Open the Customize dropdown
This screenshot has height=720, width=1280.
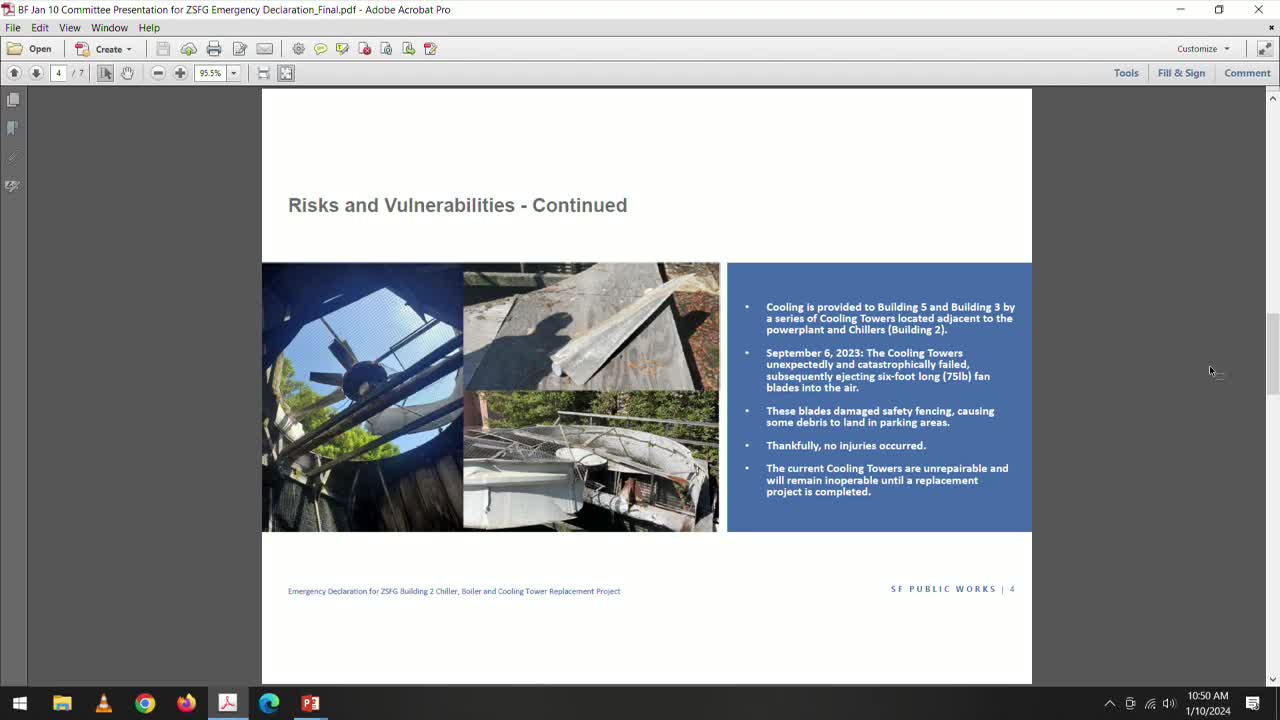pyautogui.click(x=1203, y=48)
